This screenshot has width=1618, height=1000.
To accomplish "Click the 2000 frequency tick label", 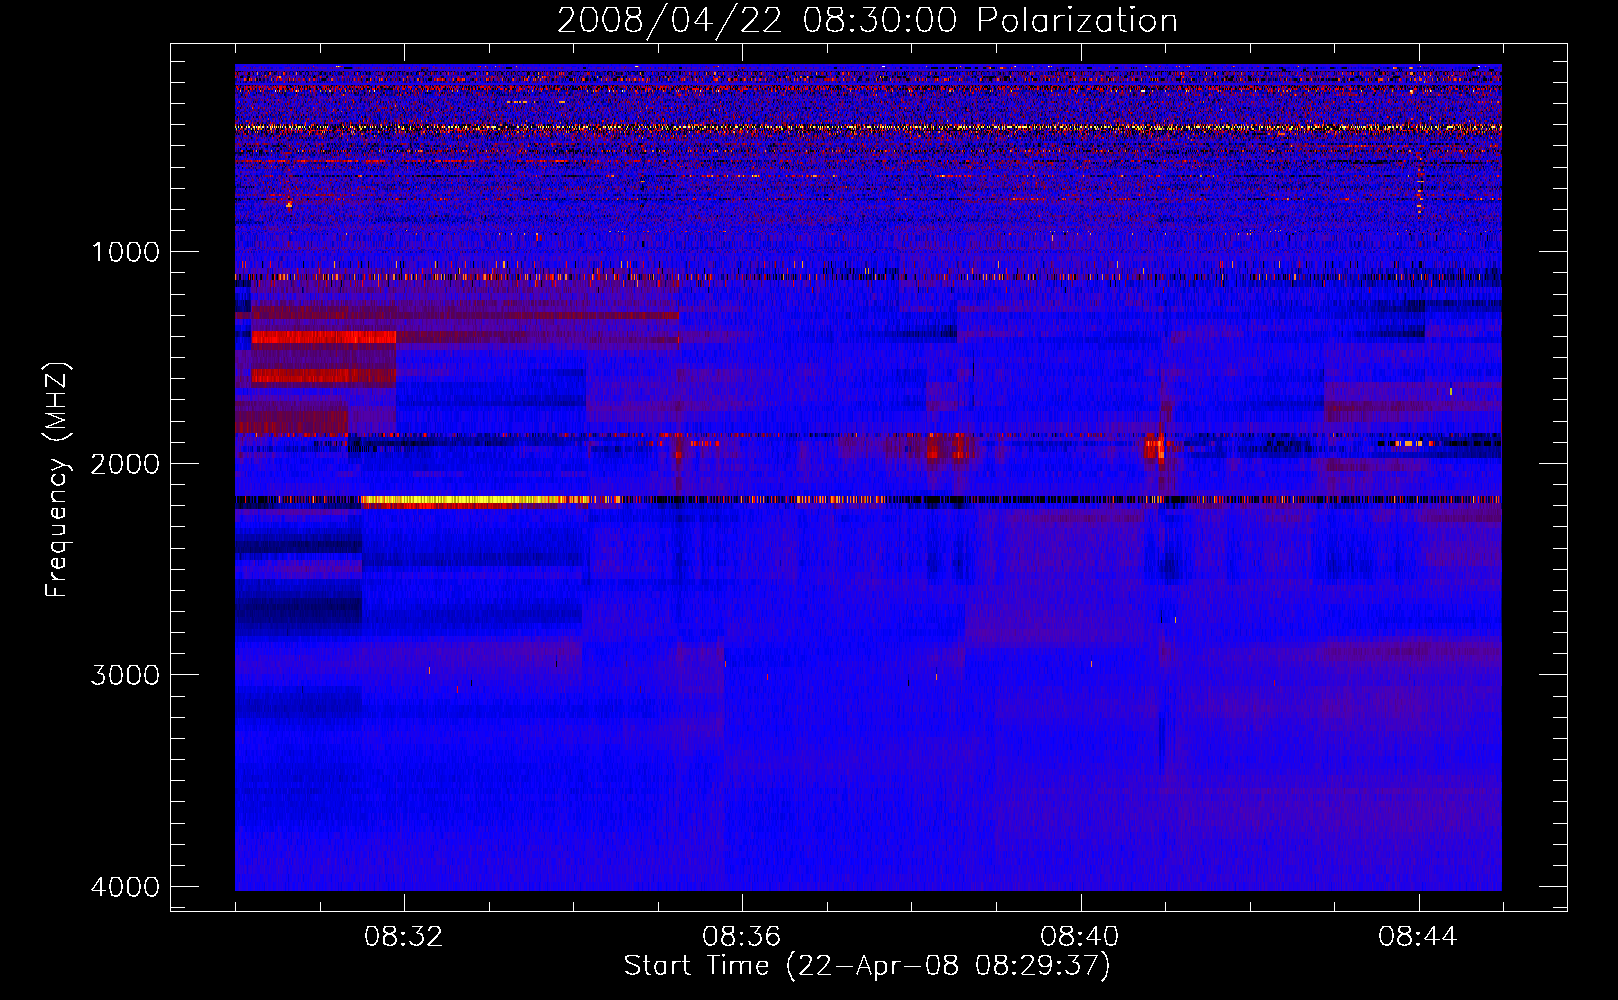I will pos(125,464).
